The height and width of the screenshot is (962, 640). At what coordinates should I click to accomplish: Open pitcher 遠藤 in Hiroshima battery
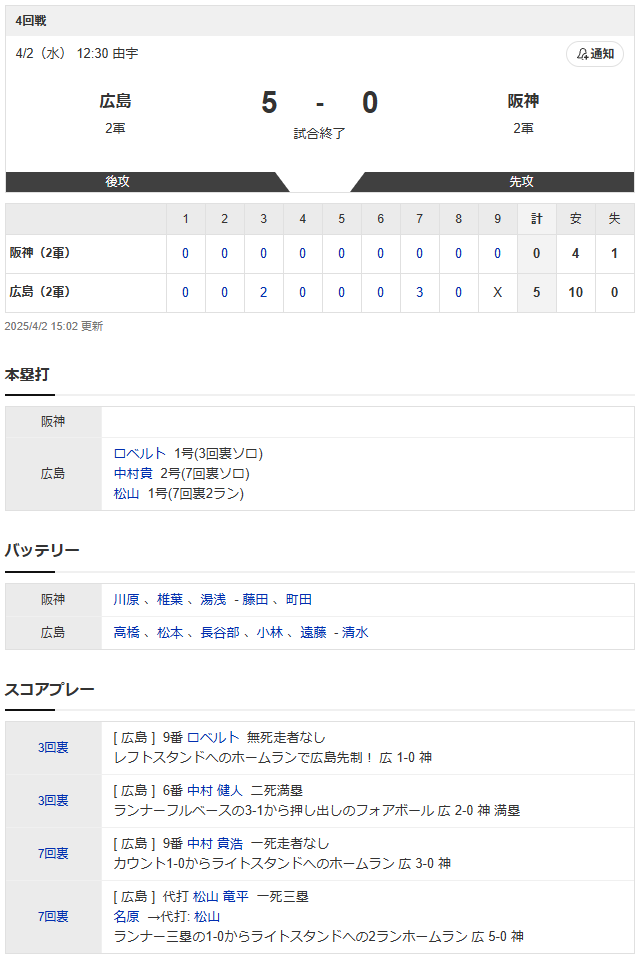click(x=313, y=633)
